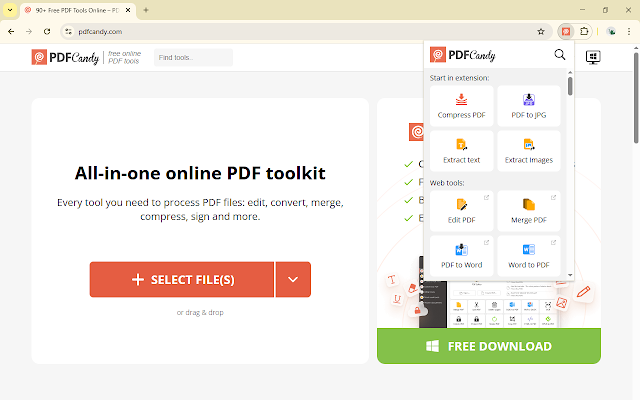Viewport: 640px width, 400px height.
Task: Click the 'All-in-one online PDF toolkit' heading
Action: pyautogui.click(x=200, y=173)
